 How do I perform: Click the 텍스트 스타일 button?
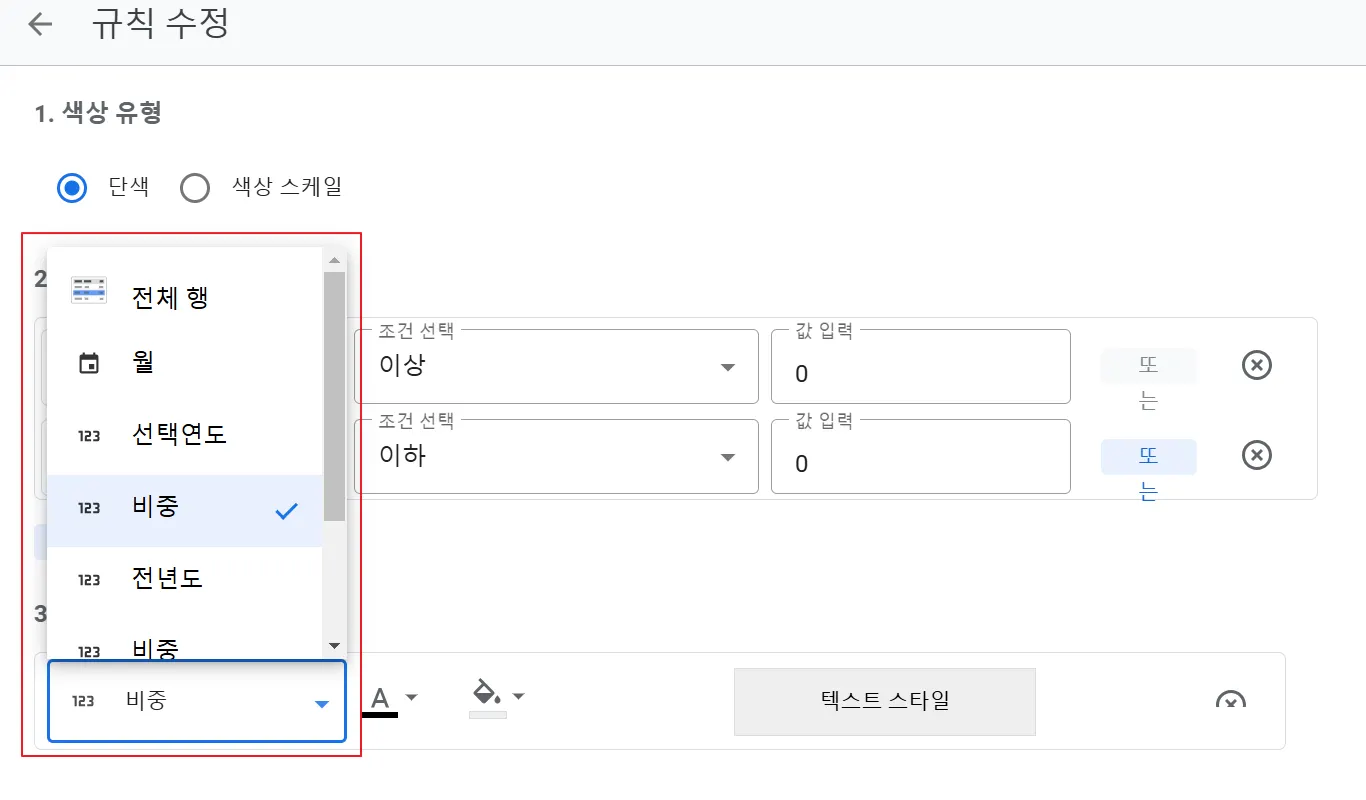(884, 701)
